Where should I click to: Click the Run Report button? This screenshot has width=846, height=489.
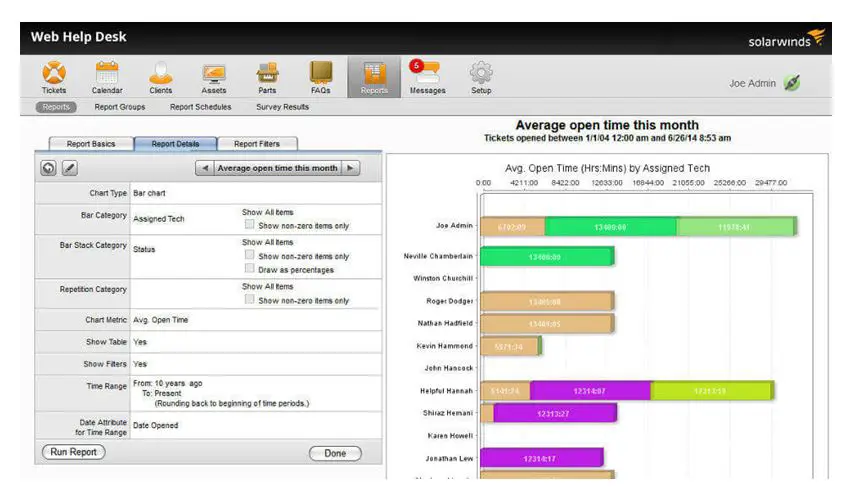coord(73,452)
